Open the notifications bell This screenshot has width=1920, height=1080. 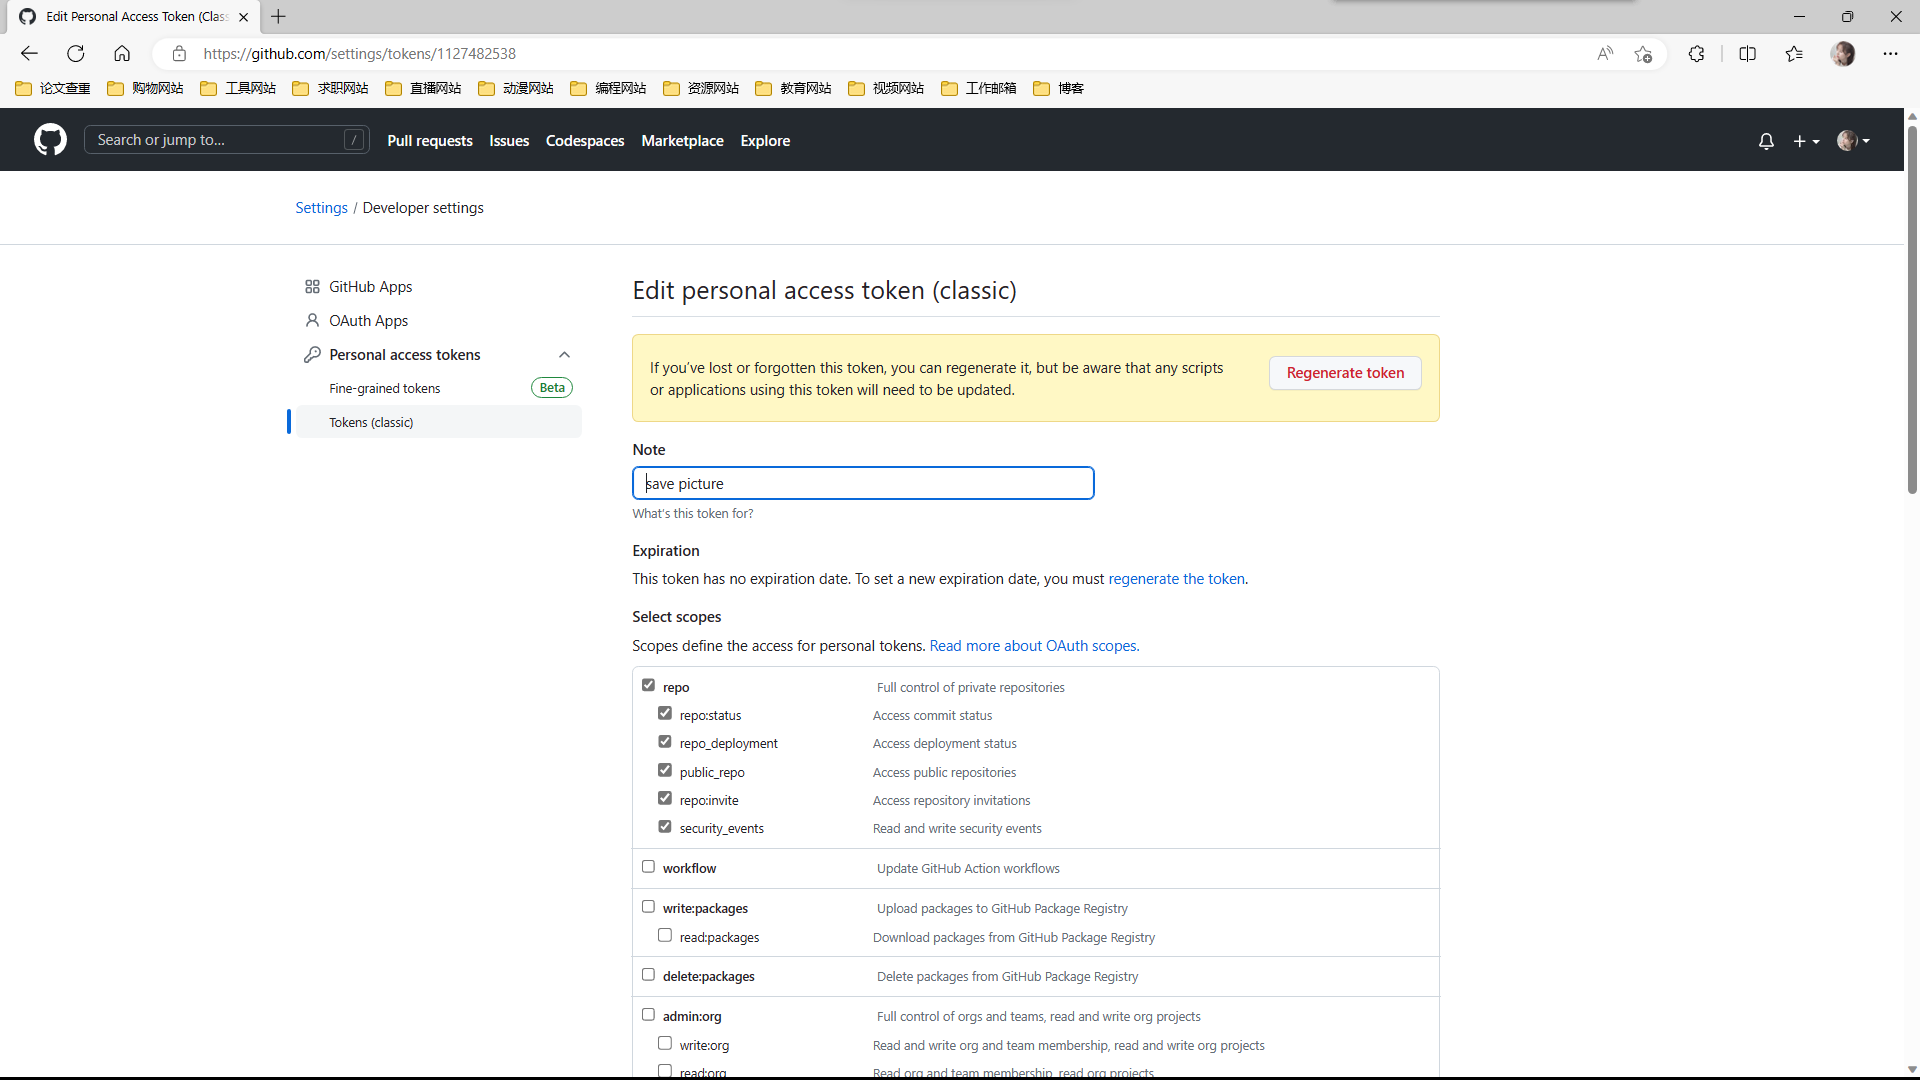click(x=1766, y=141)
